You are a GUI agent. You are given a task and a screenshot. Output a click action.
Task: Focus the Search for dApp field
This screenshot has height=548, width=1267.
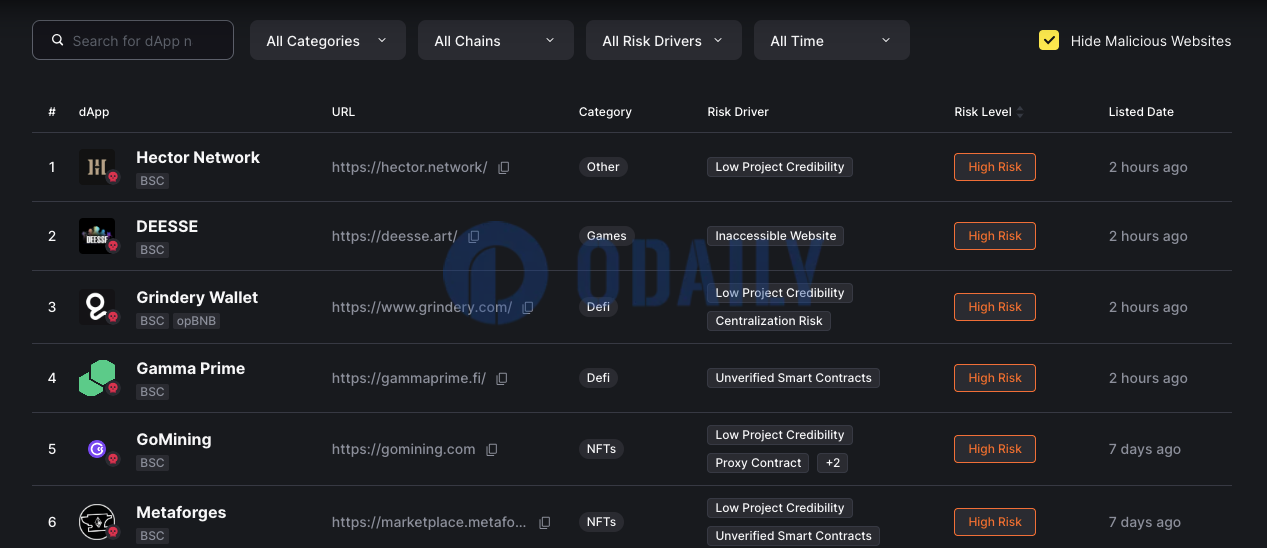click(133, 40)
